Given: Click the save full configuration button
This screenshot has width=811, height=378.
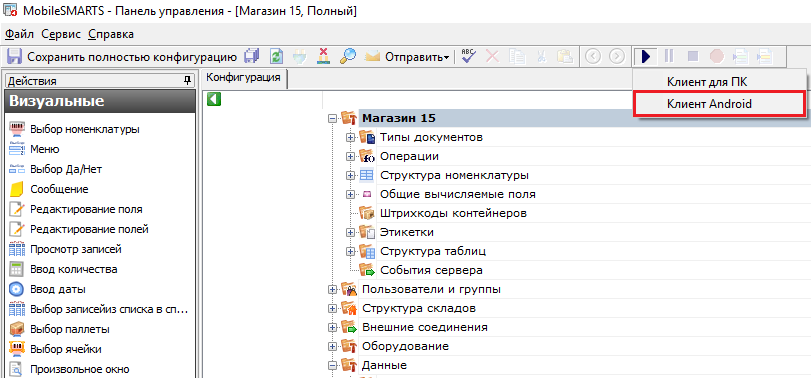Looking at the screenshot, I should pyautogui.click(x=122, y=56).
